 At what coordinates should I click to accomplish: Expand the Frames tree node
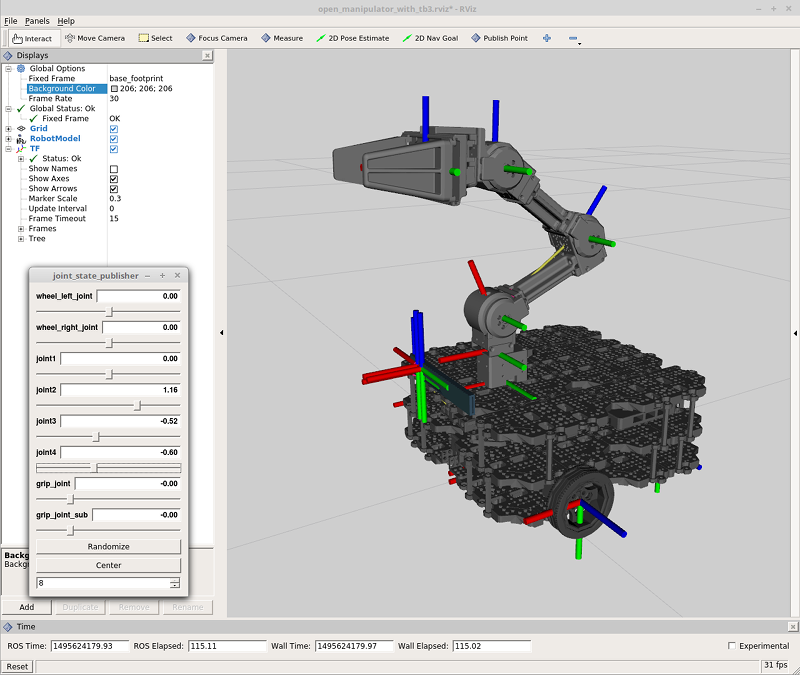pos(21,229)
